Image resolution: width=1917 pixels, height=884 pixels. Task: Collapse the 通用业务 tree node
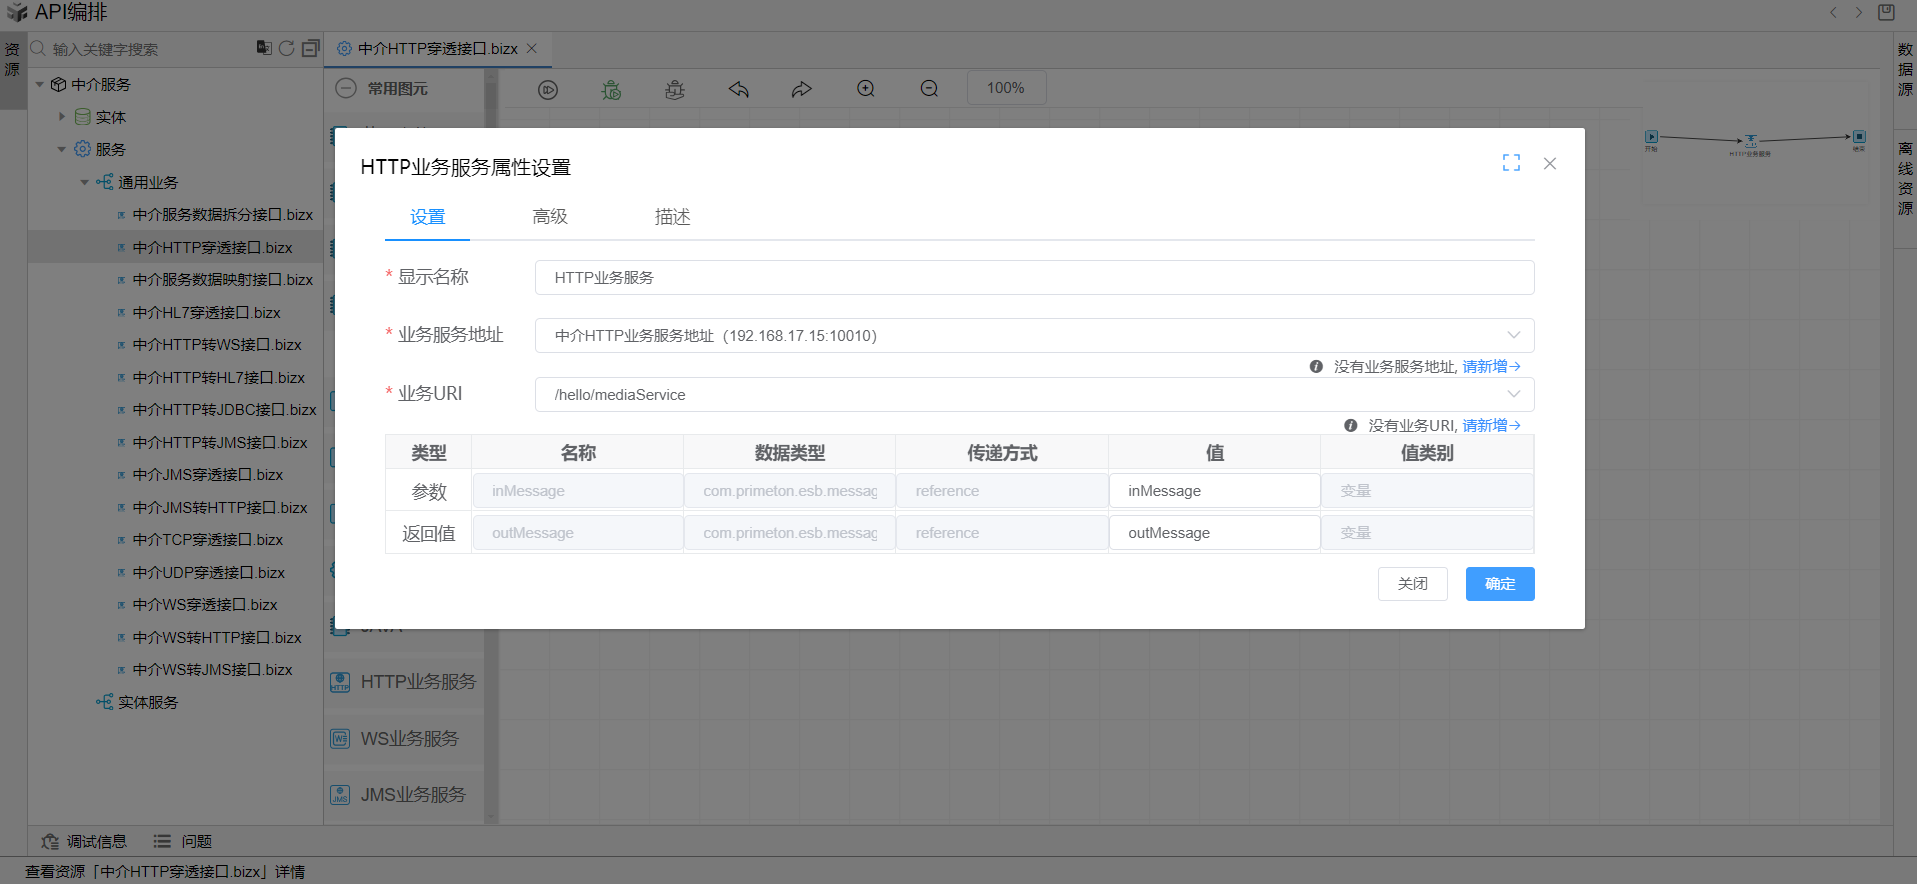point(85,182)
